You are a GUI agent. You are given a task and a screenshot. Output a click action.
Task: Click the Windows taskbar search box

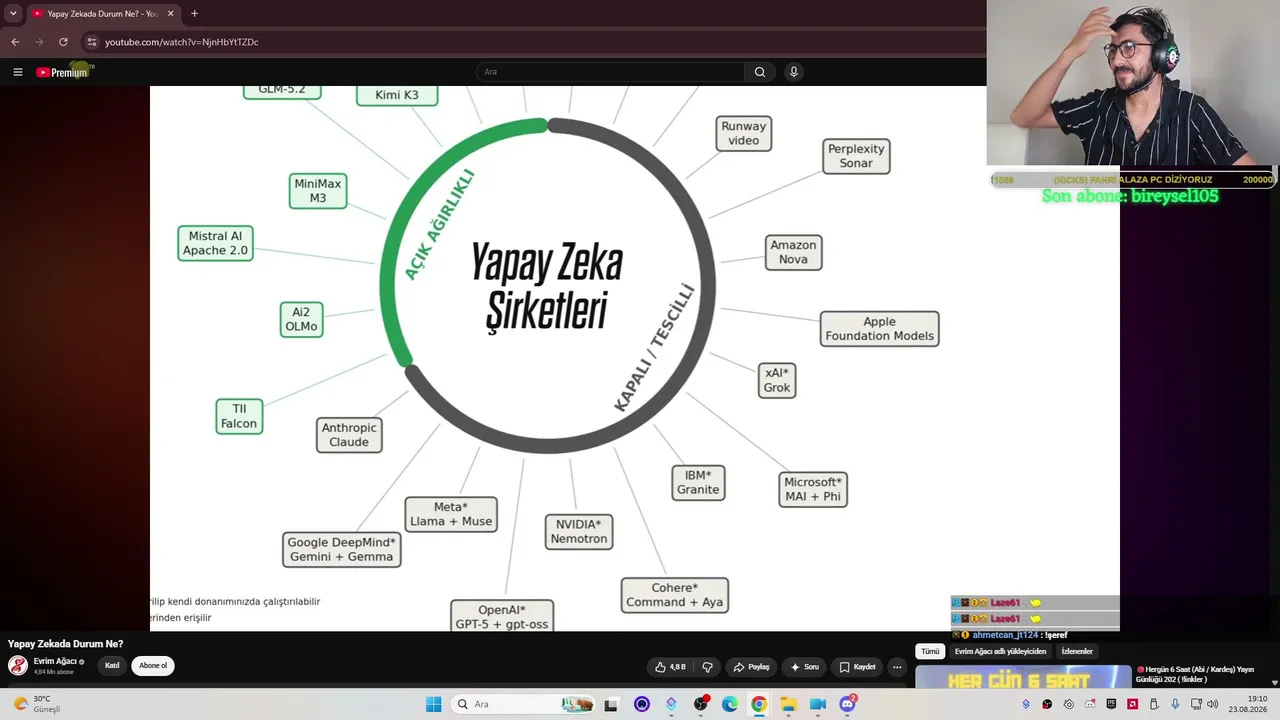click(523, 704)
